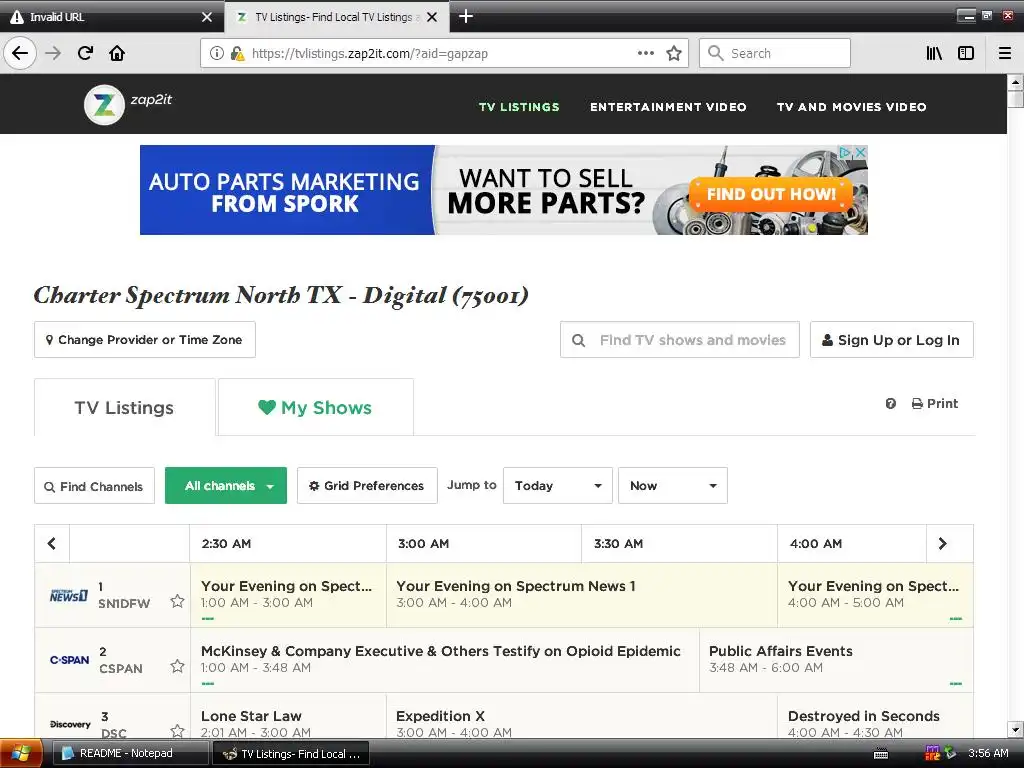Click the 3:56 AM system clock
The height and width of the screenshot is (768, 1024).
988,754
